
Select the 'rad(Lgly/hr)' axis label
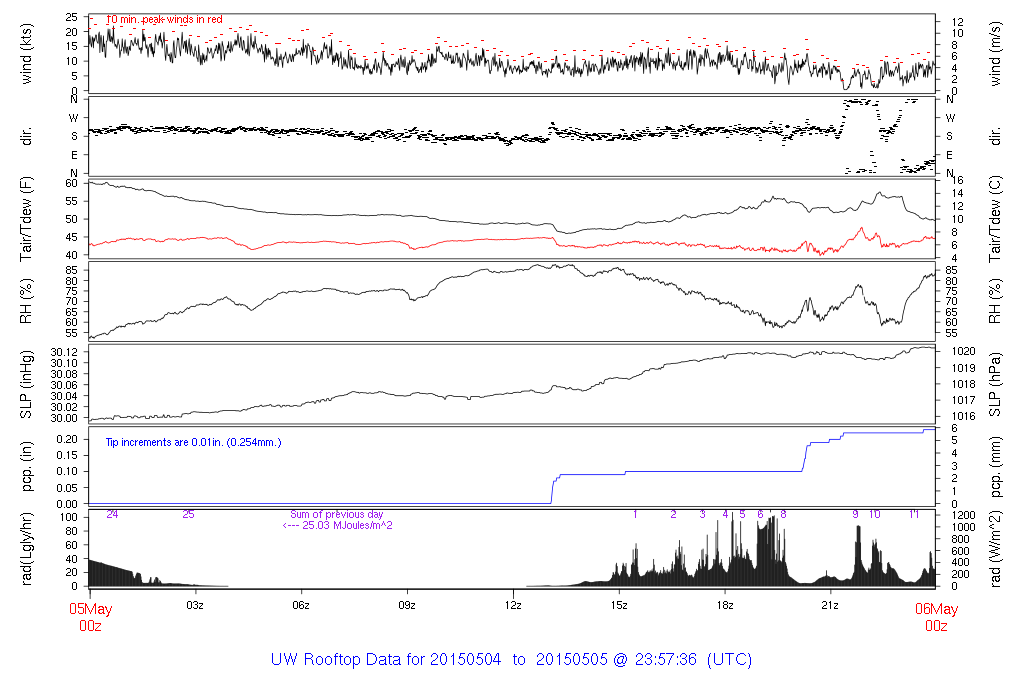coord(26,549)
